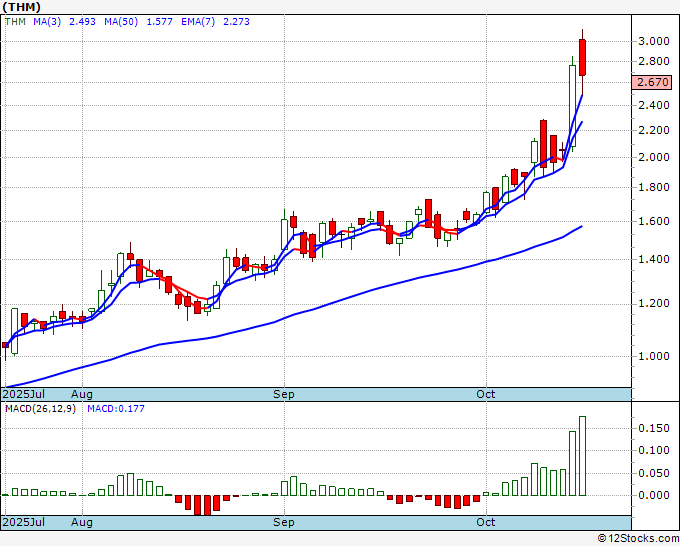Click the Aug label on MACD axis
This screenshot has width=680, height=546.
82,522
